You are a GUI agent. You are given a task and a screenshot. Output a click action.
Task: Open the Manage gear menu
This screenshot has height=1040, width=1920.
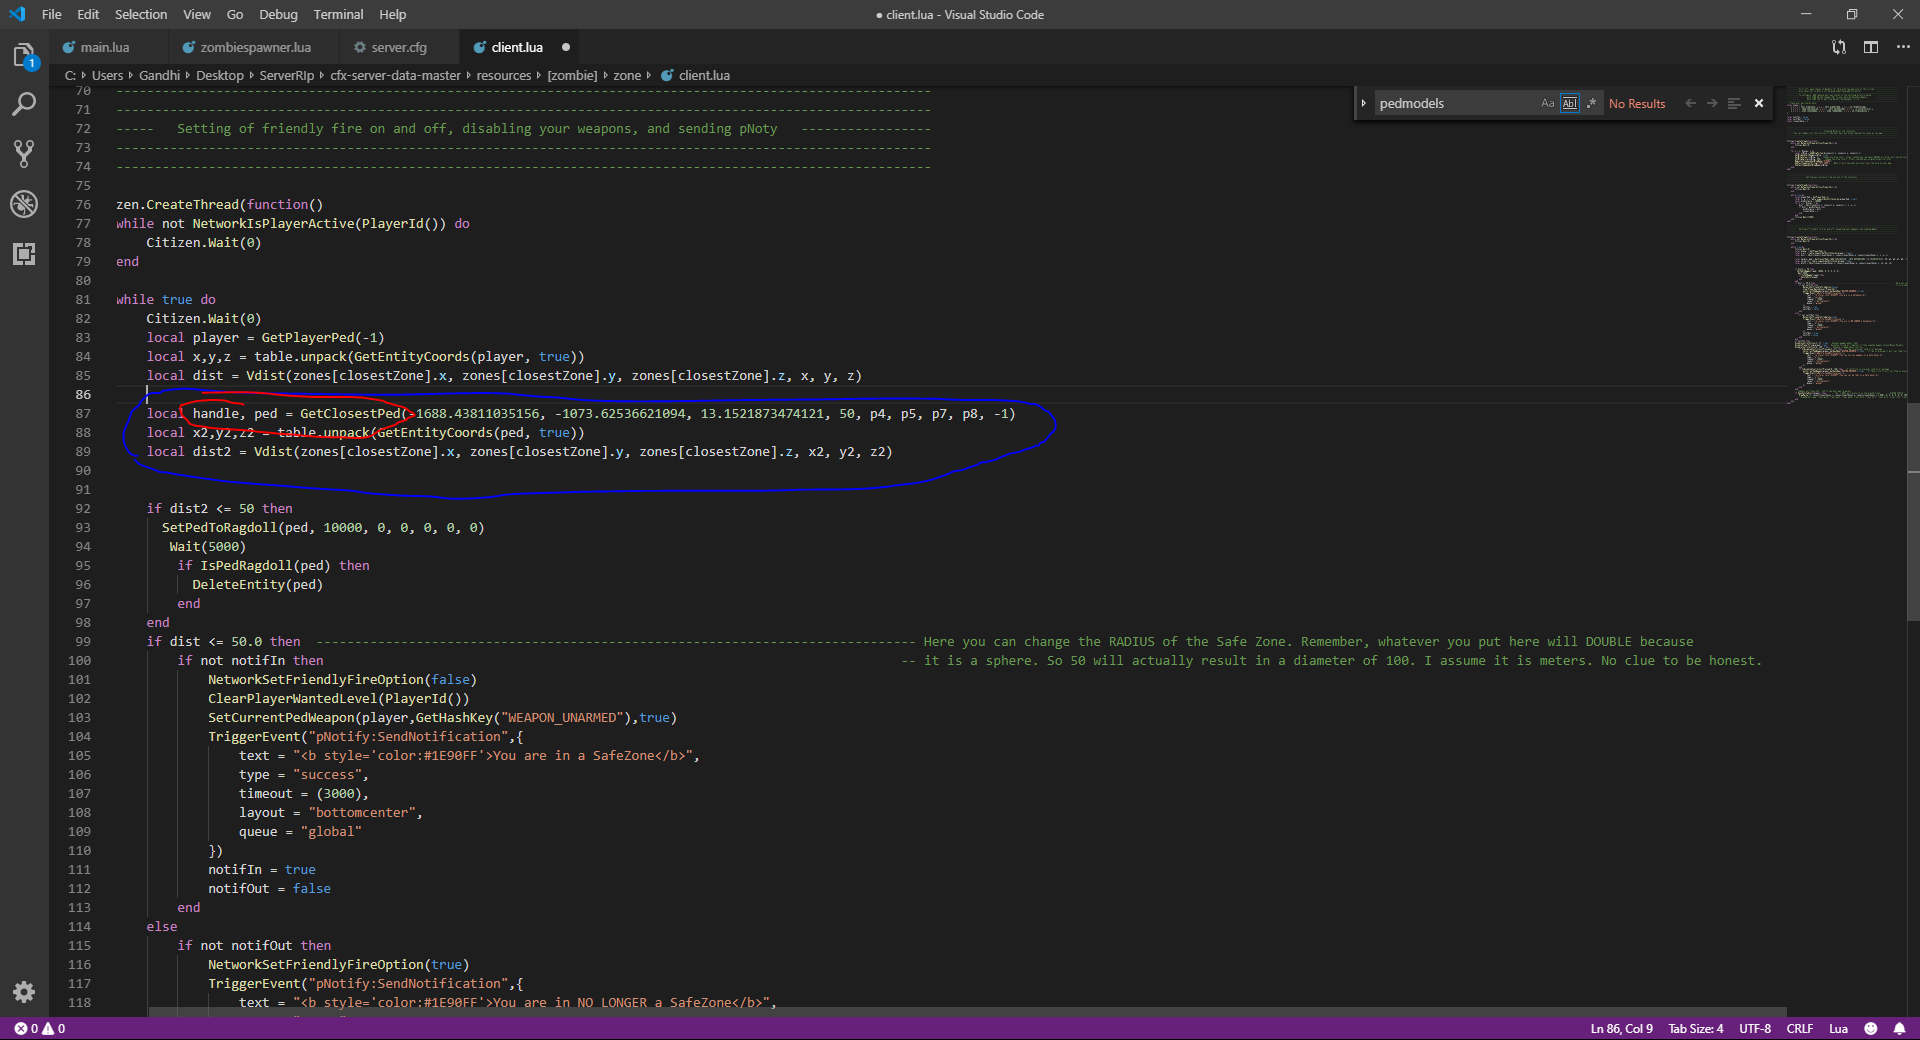24,991
